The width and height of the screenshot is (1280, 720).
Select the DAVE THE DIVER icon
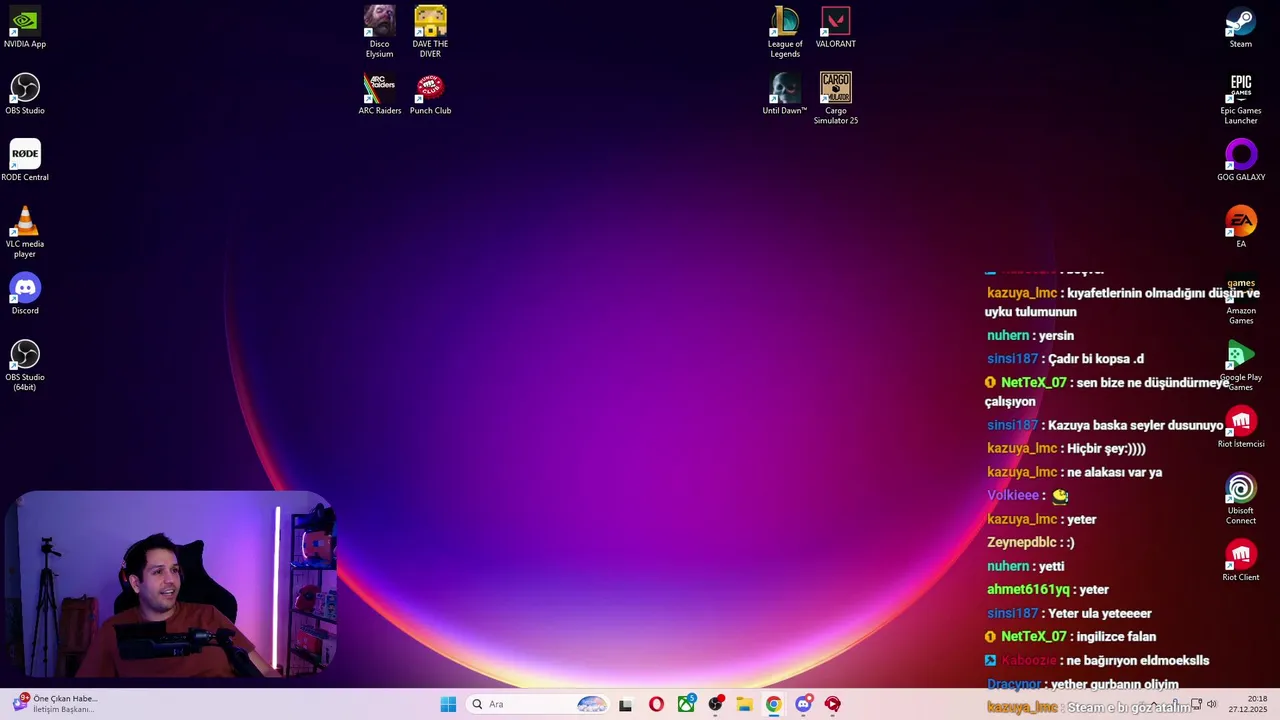click(x=430, y=31)
